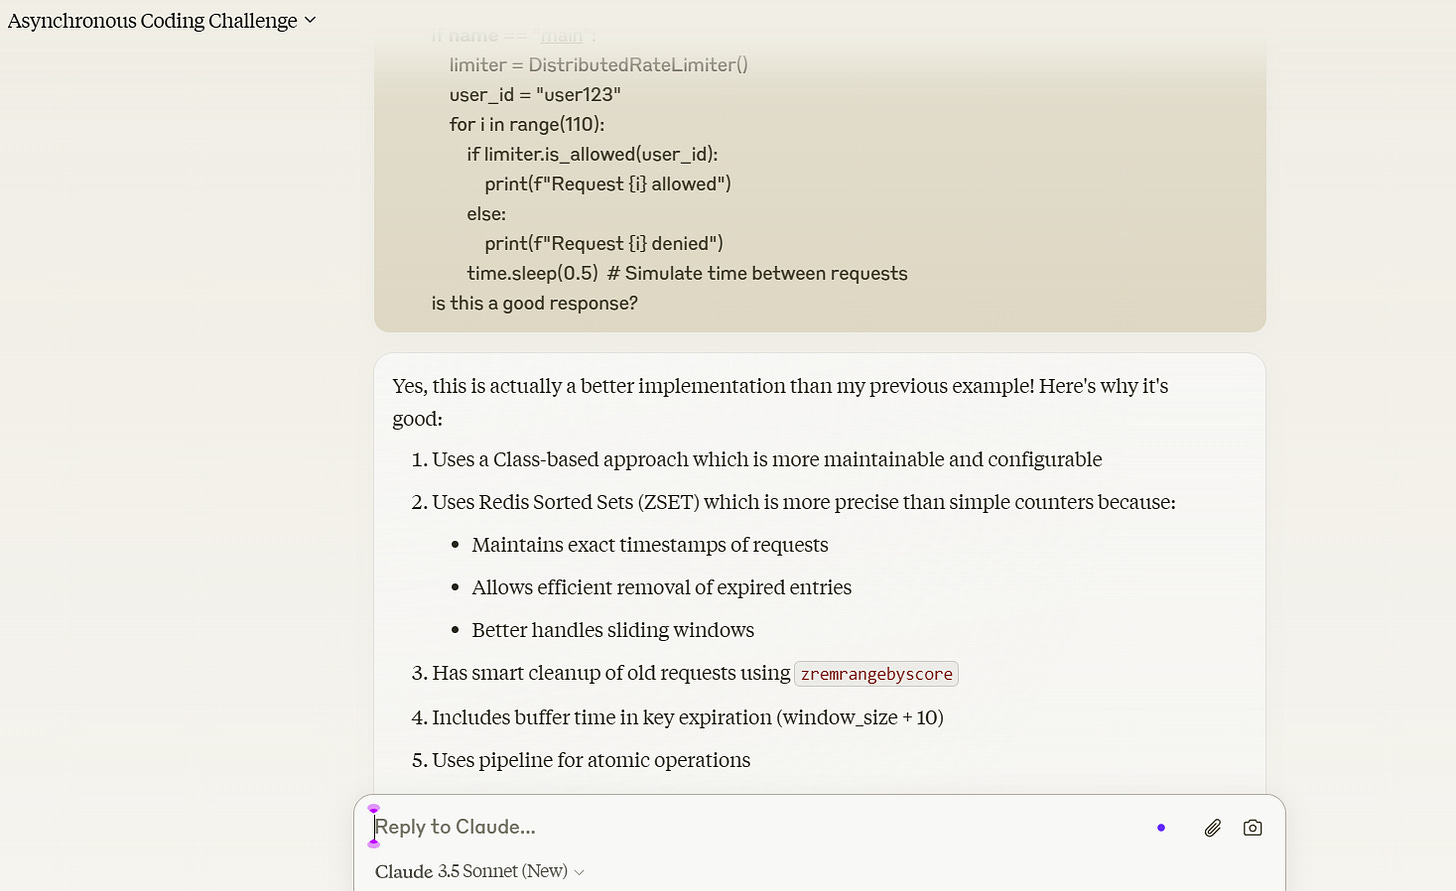Click the camera screenshot capture icon
Viewport: 1456px width, 891px height.
pyautogui.click(x=1252, y=828)
